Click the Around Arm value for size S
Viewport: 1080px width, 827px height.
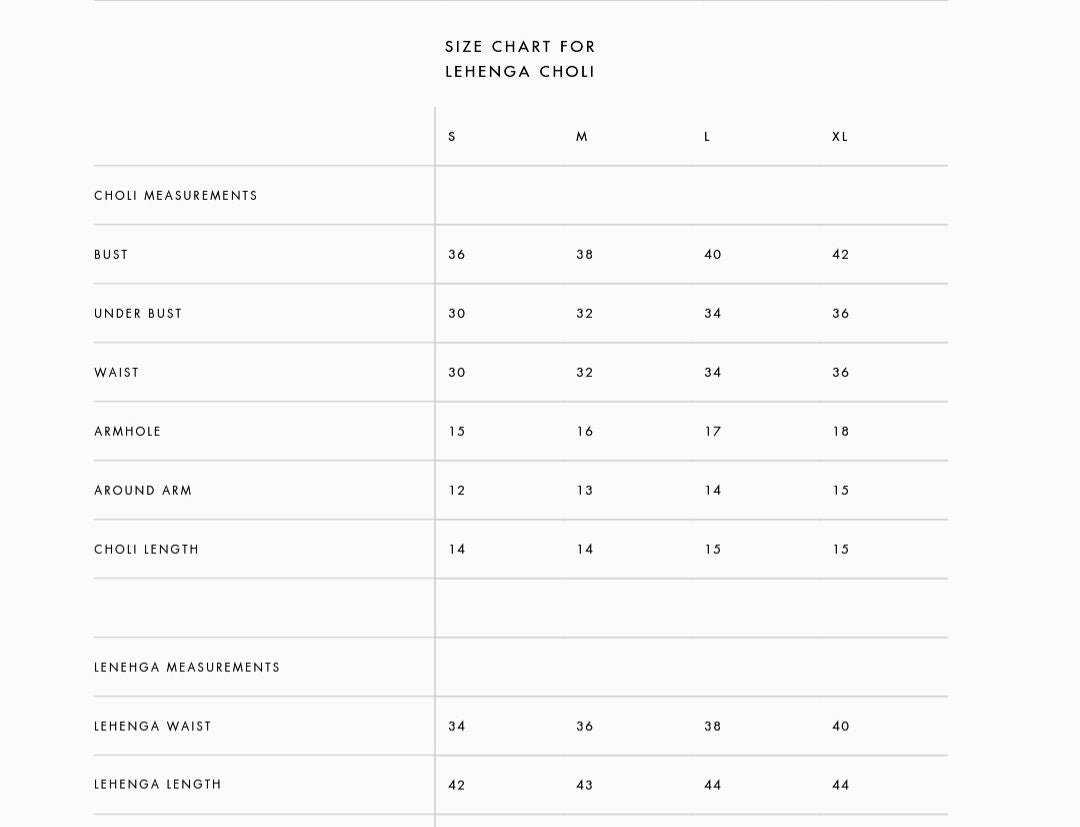click(x=457, y=491)
